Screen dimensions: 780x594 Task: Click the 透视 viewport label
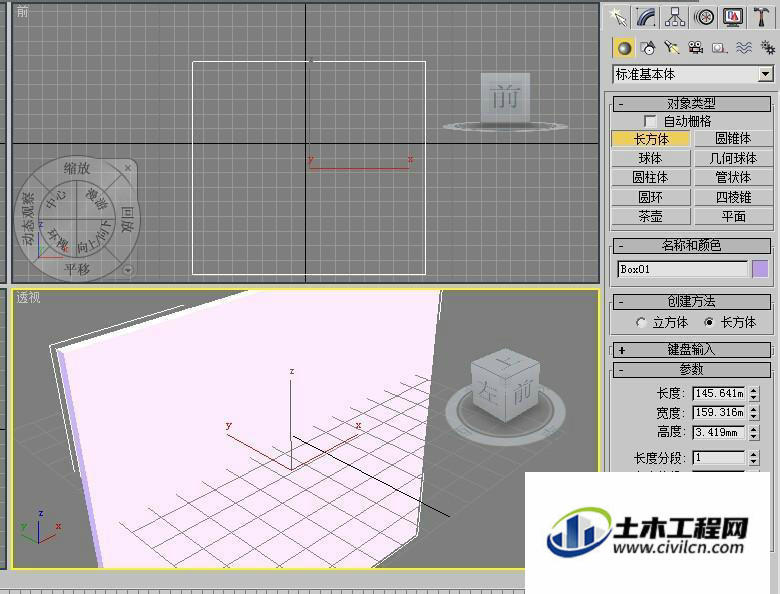[28, 297]
